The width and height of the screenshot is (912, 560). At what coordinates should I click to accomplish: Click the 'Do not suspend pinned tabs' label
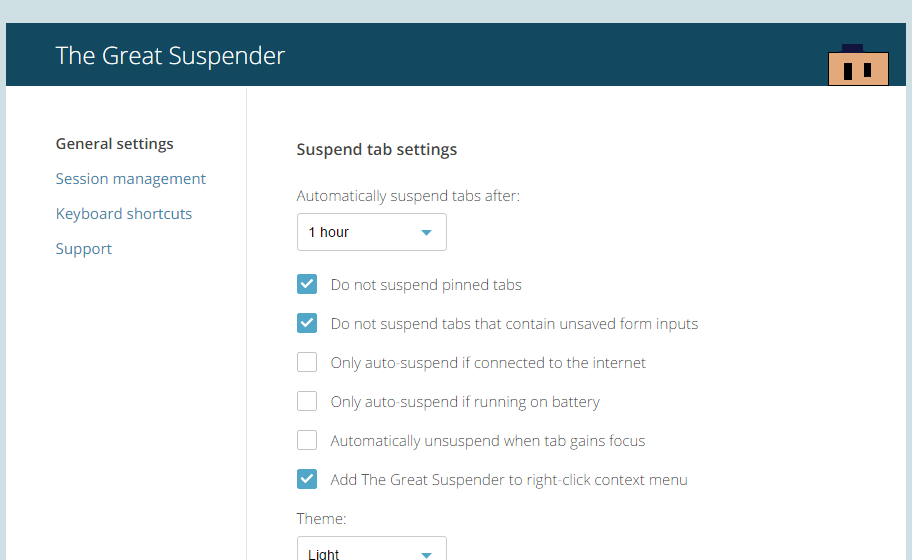426,285
